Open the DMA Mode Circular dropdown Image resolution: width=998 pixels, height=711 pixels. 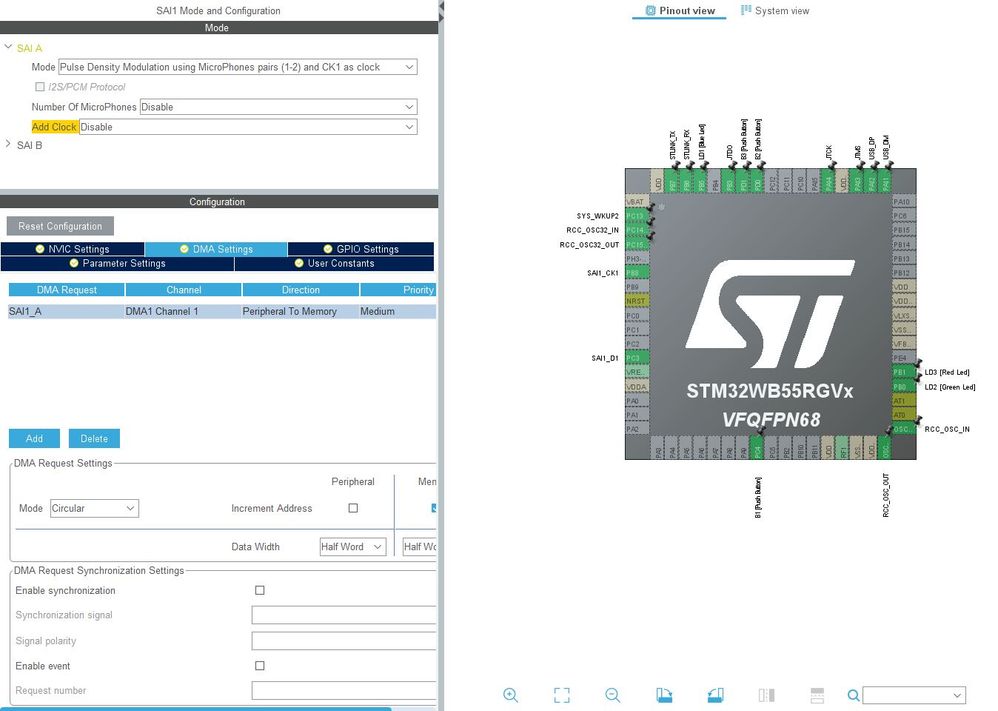click(94, 508)
